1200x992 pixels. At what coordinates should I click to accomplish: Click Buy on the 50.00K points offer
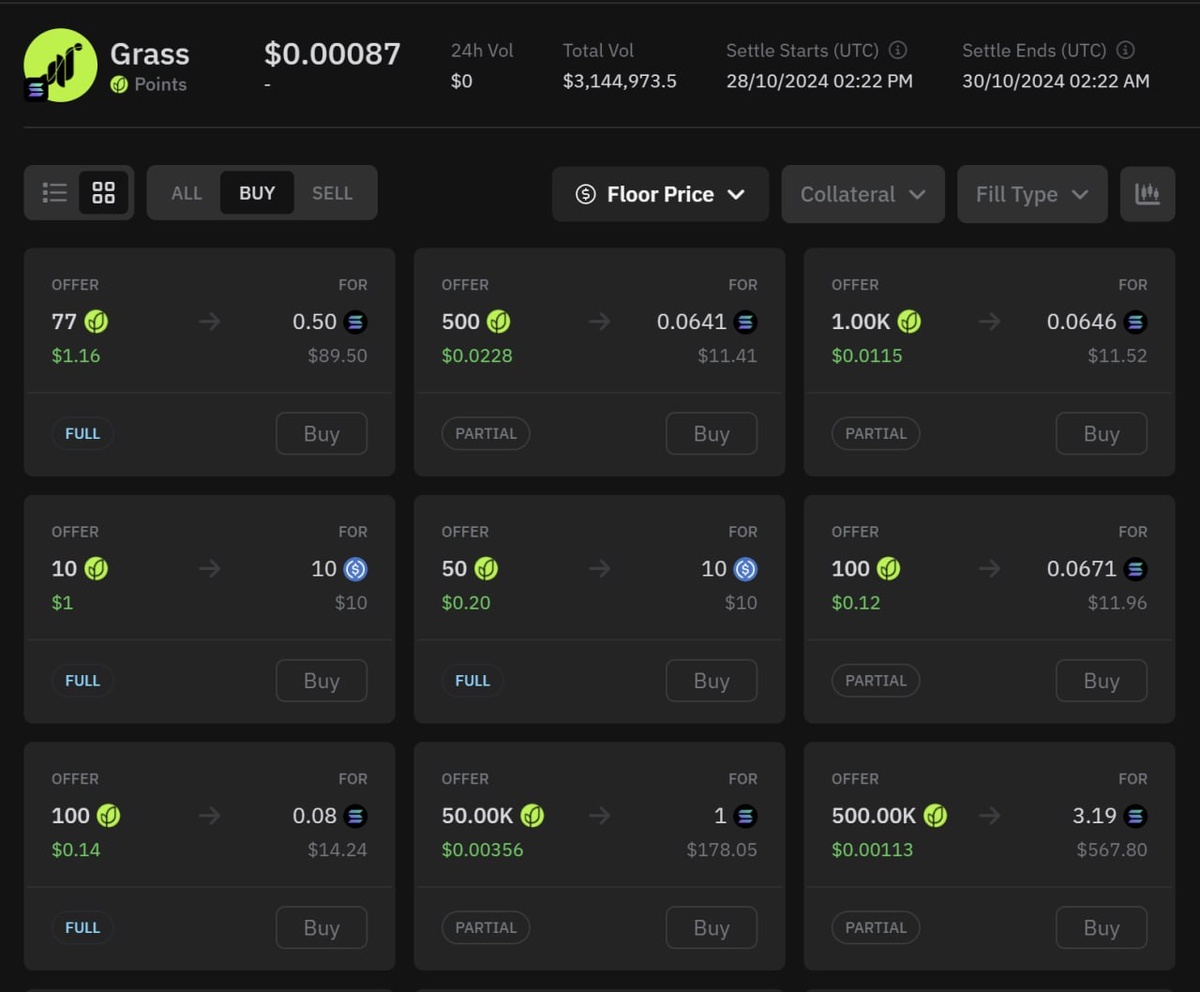coord(711,928)
